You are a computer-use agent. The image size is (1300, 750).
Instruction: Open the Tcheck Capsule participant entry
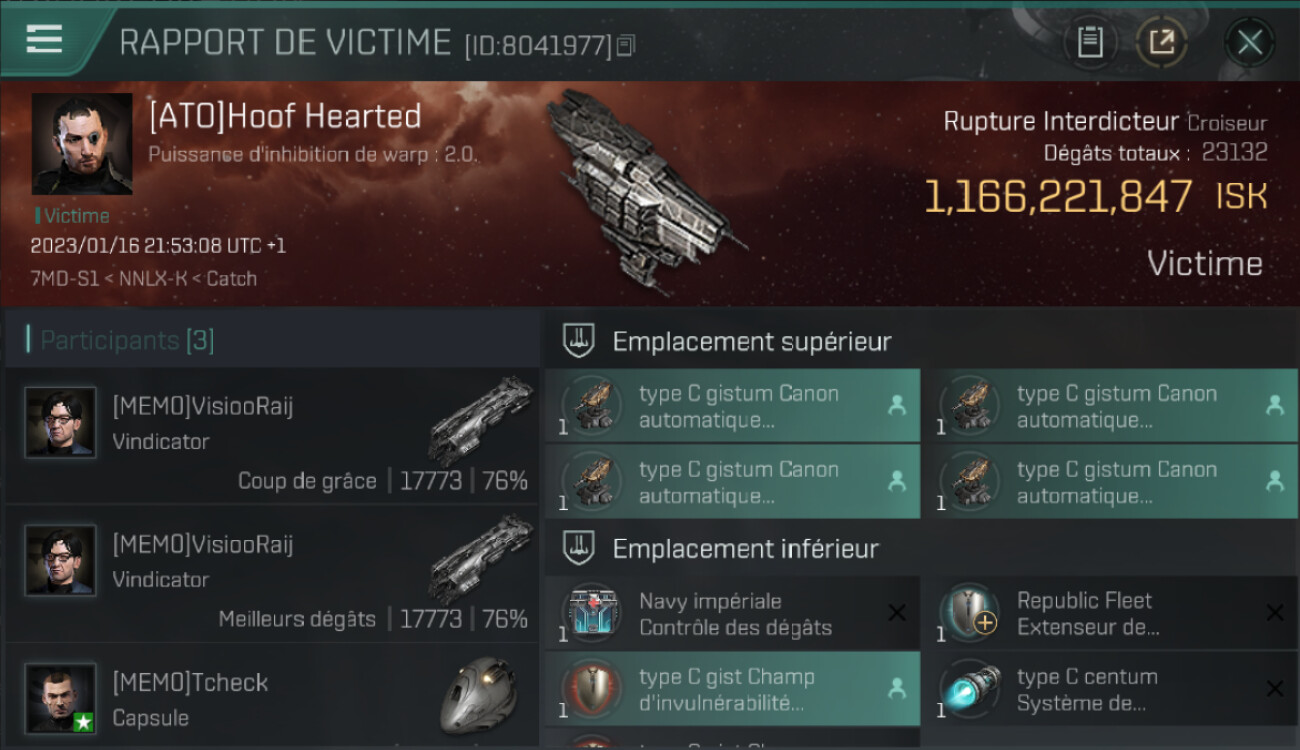click(x=272, y=697)
